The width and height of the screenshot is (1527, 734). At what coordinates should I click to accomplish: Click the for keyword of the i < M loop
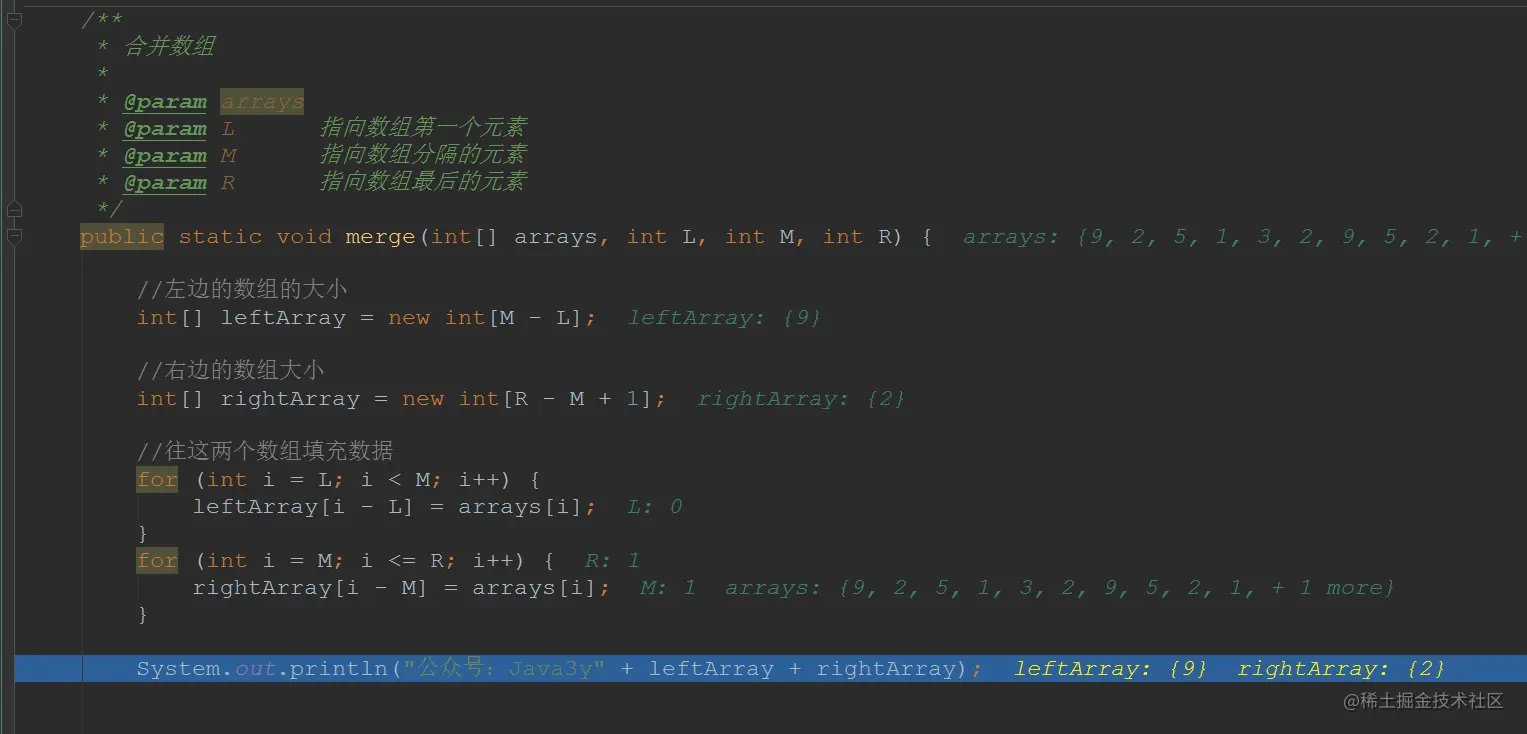tap(157, 480)
